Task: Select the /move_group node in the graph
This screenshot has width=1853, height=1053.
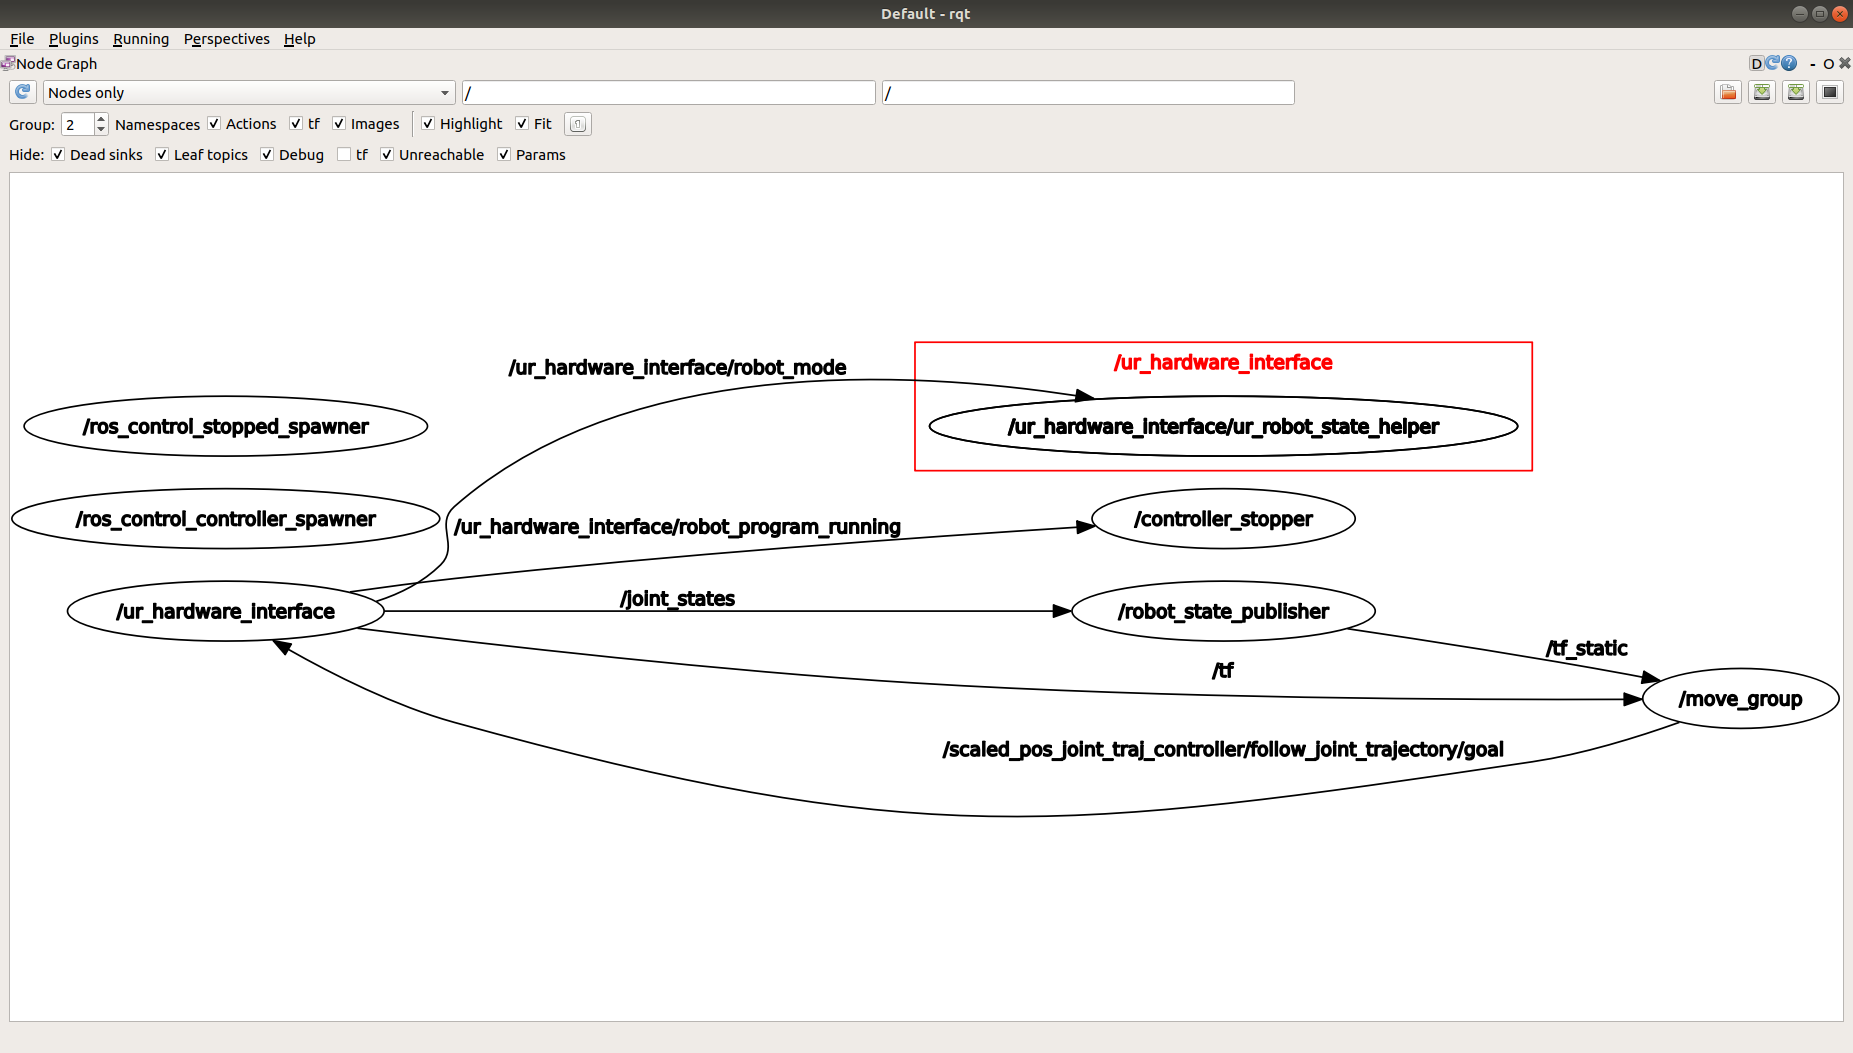Action: click(1740, 698)
